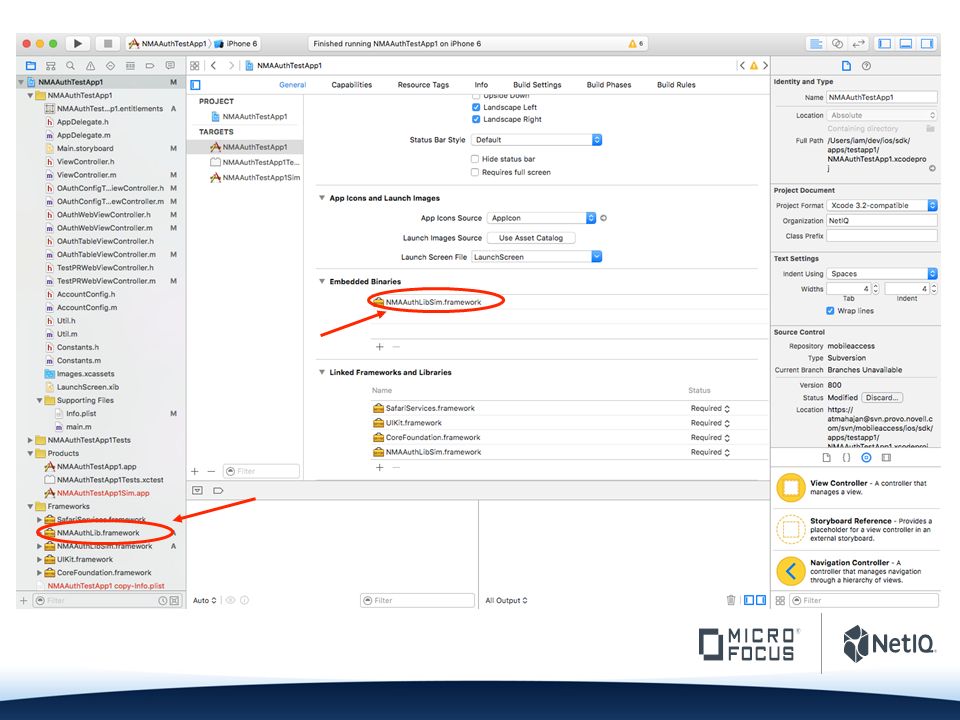Open App Icons Source dropdown
This screenshot has height=720, width=960.
[541, 218]
